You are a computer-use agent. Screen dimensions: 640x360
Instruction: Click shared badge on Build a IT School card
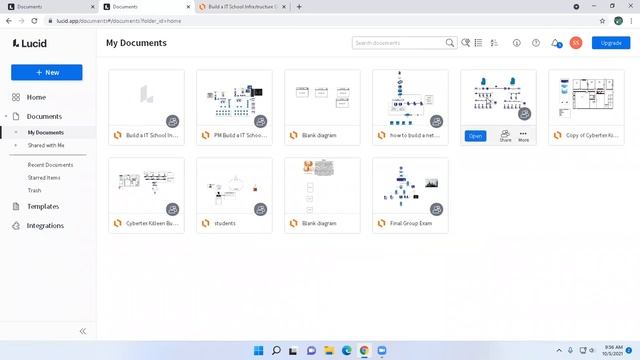click(173, 121)
